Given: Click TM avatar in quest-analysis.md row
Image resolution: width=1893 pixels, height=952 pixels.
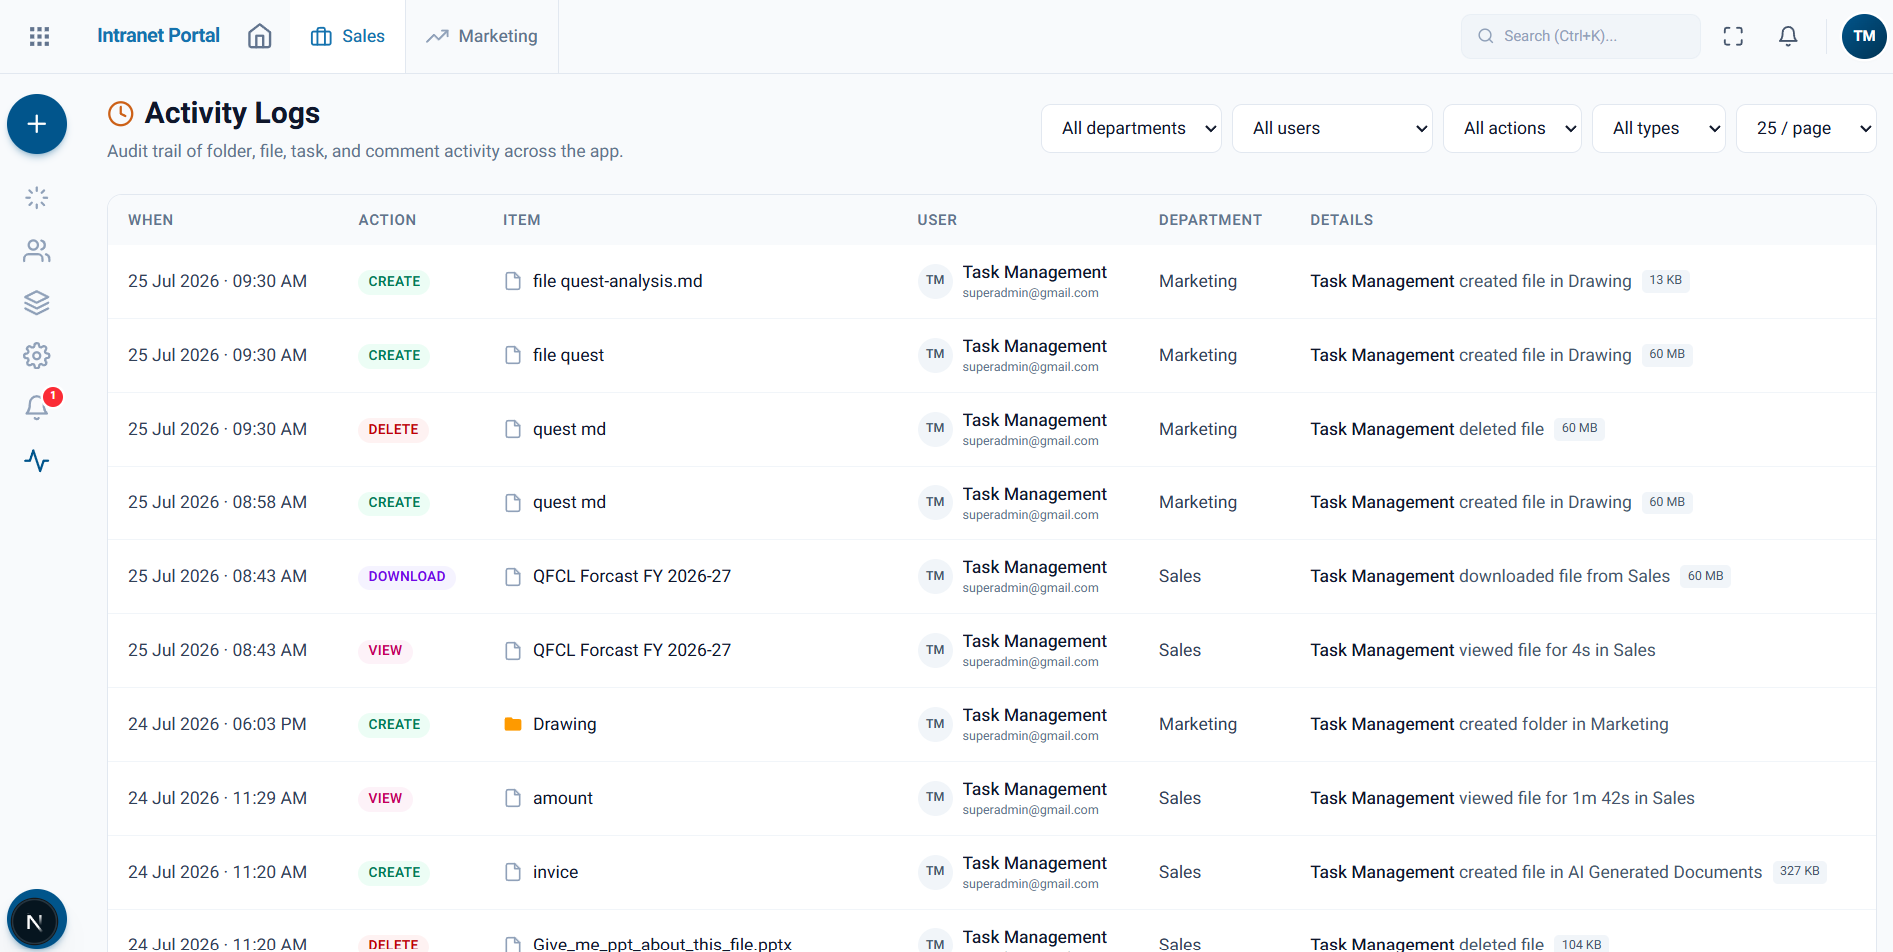Looking at the screenshot, I should (935, 281).
